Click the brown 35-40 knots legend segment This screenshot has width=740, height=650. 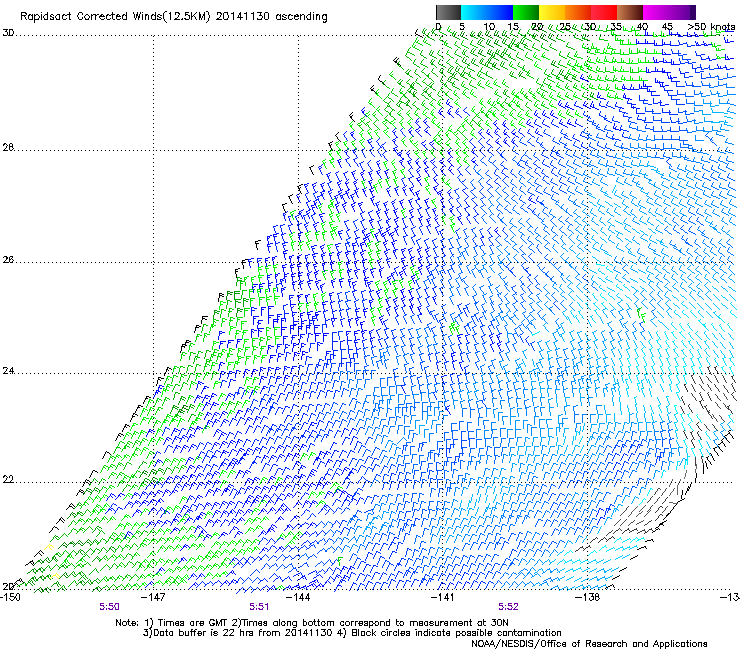tap(630, 12)
